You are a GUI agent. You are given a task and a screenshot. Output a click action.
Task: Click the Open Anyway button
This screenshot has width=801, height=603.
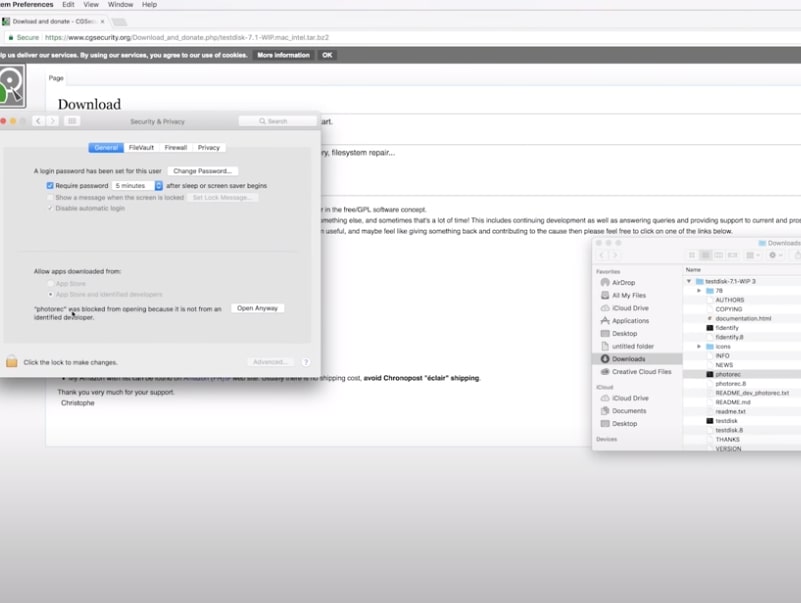[x=257, y=308]
